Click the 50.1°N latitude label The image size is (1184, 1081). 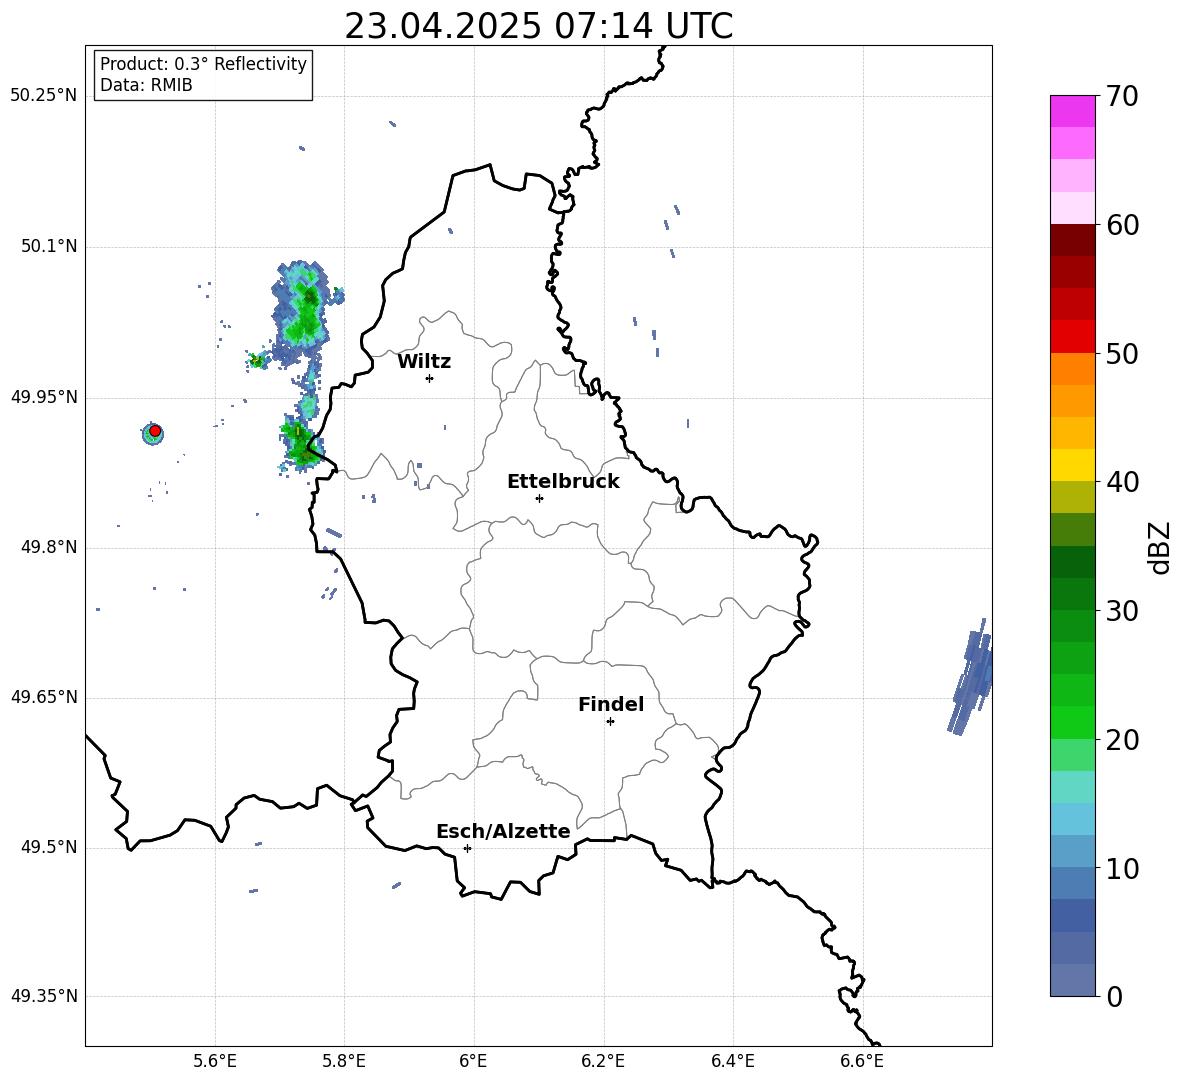(49, 247)
